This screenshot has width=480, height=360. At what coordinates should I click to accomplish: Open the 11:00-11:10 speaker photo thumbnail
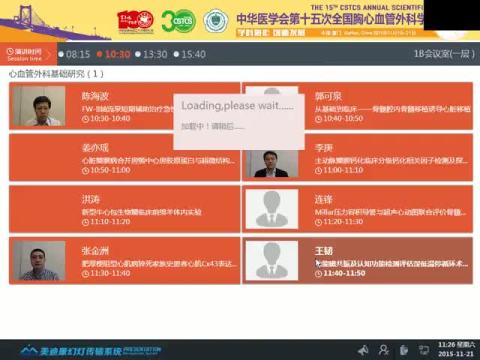pos(272,164)
